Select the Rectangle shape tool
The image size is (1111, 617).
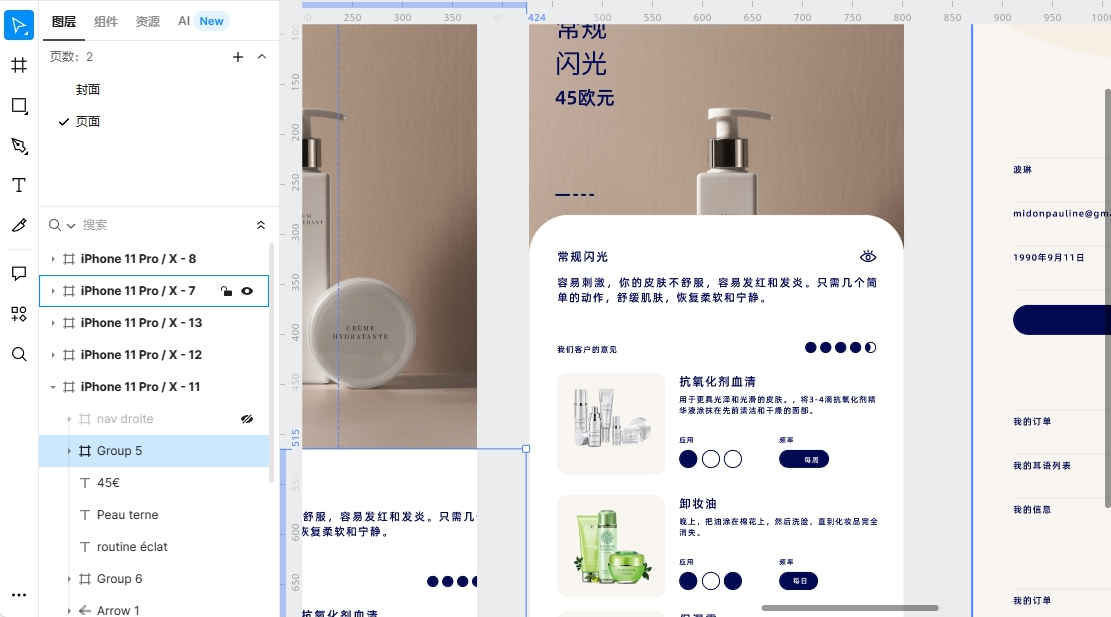coord(19,106)
